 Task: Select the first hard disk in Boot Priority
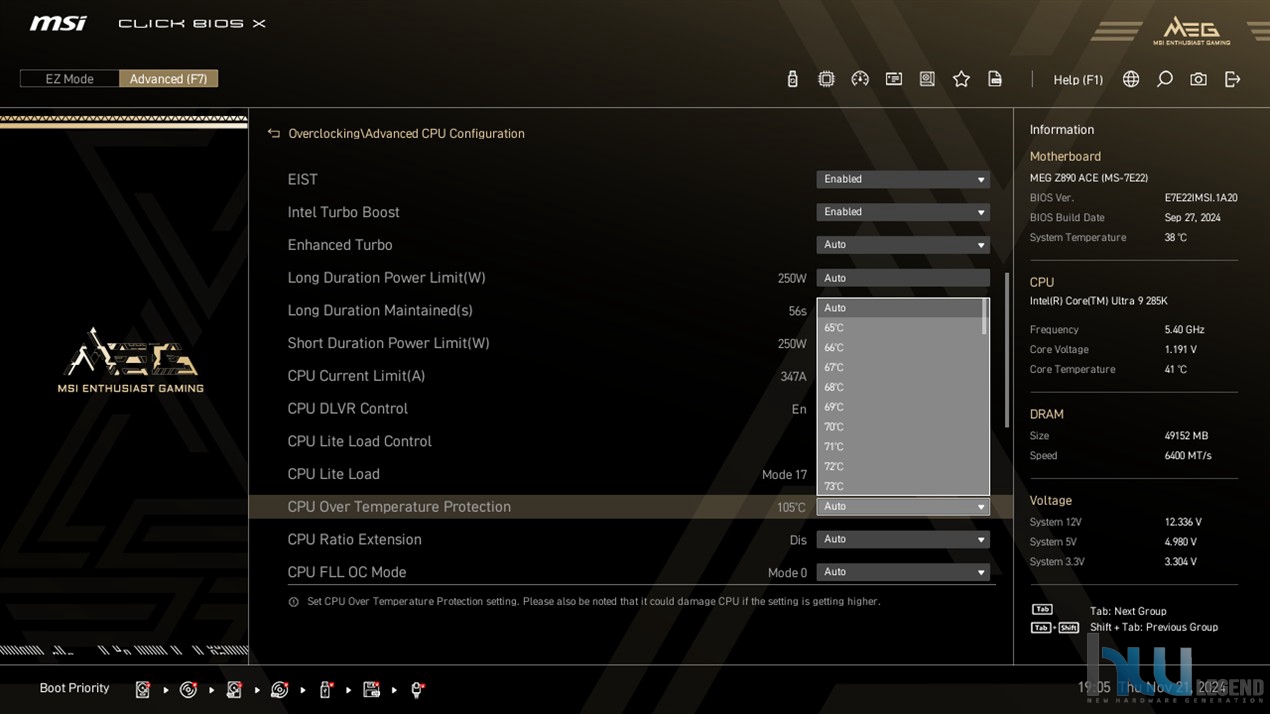pos(143,689)
